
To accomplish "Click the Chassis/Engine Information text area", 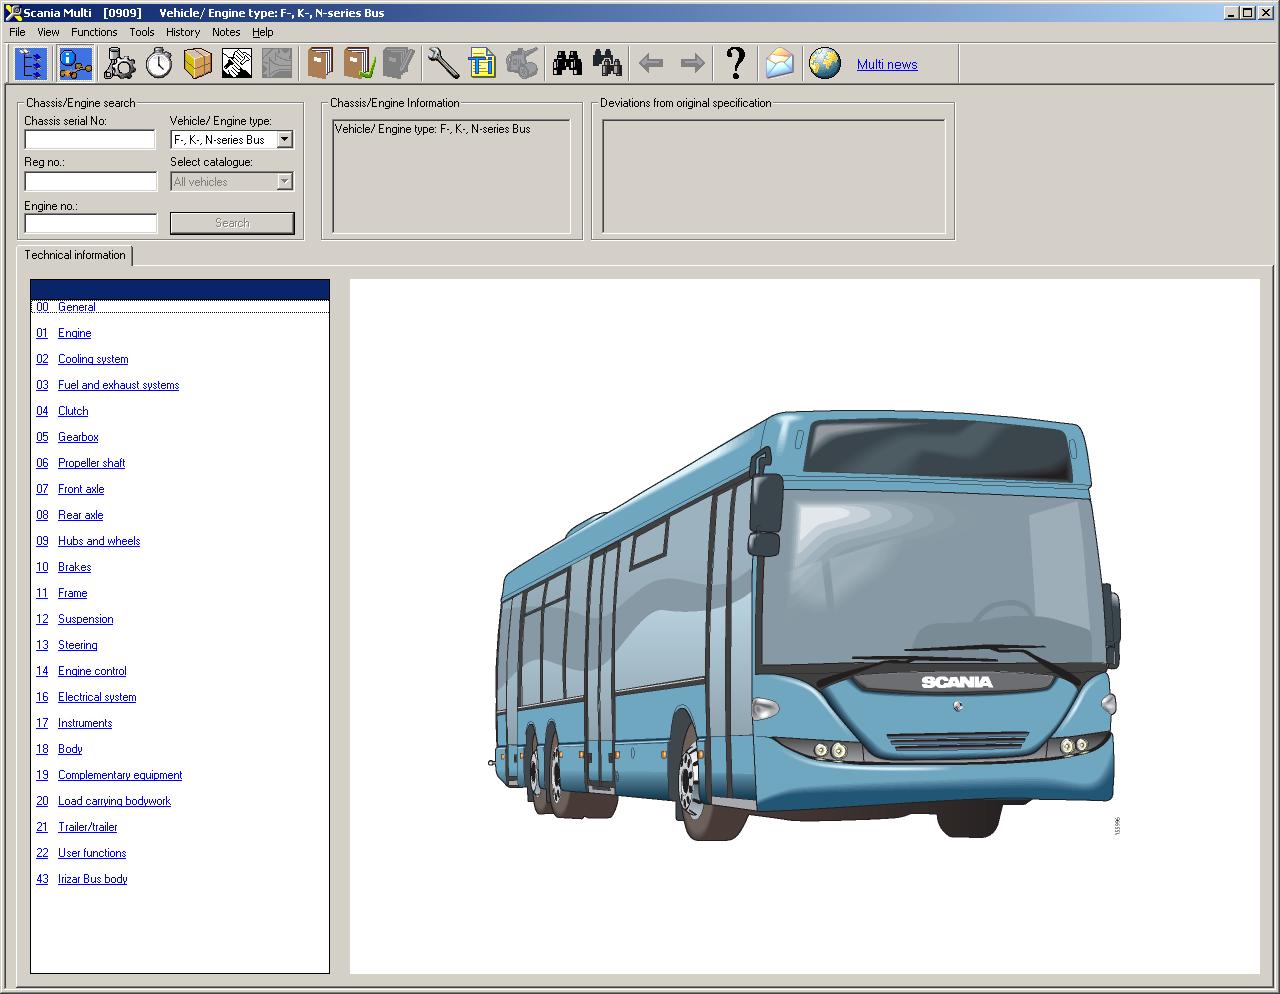I will coord(451,177).
